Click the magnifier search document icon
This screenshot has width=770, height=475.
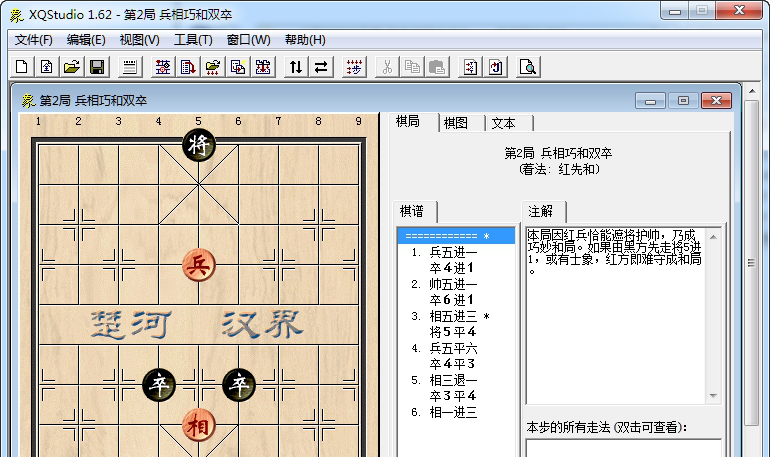tap(528, 67)
